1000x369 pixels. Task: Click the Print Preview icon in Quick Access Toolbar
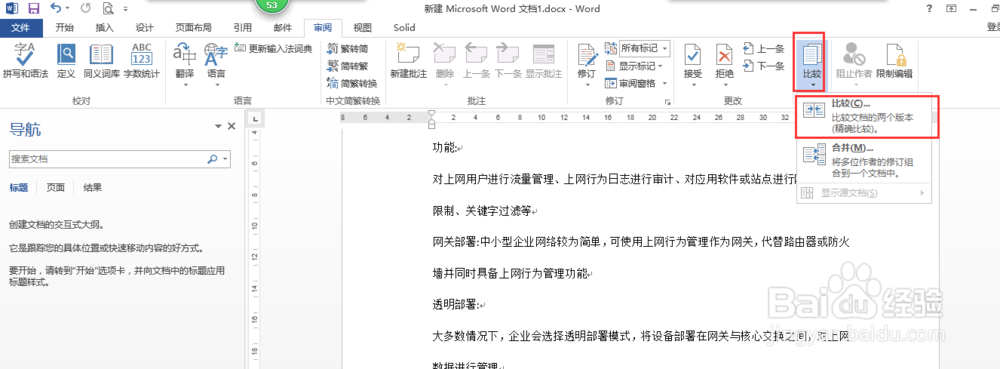[x=108, y=9]
